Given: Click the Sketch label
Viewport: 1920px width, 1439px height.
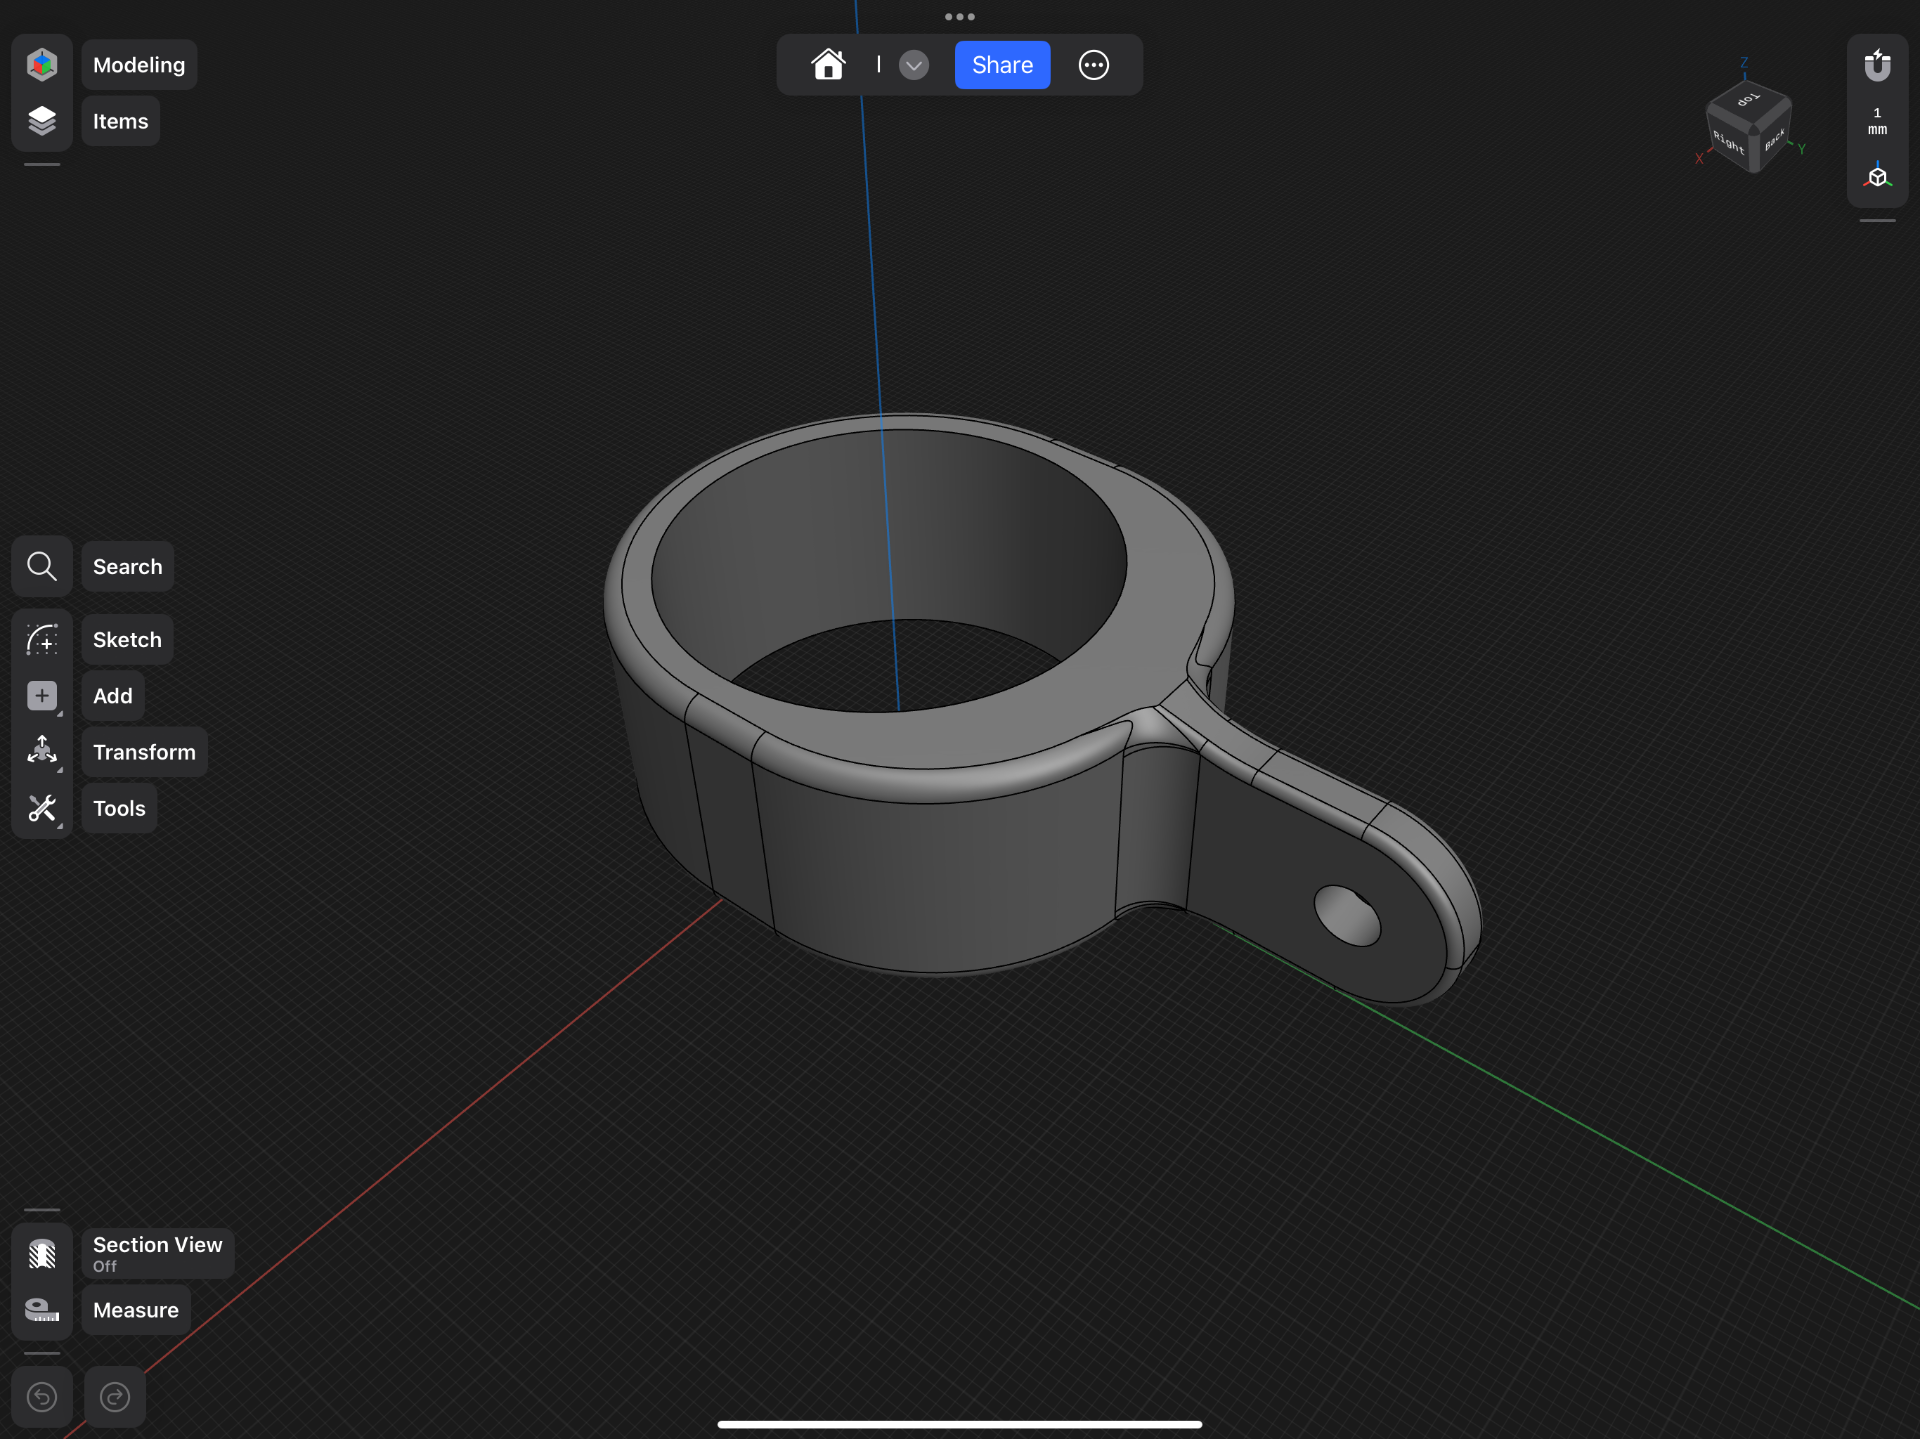Looking at the screenshot, I should (x=127, y=640).
